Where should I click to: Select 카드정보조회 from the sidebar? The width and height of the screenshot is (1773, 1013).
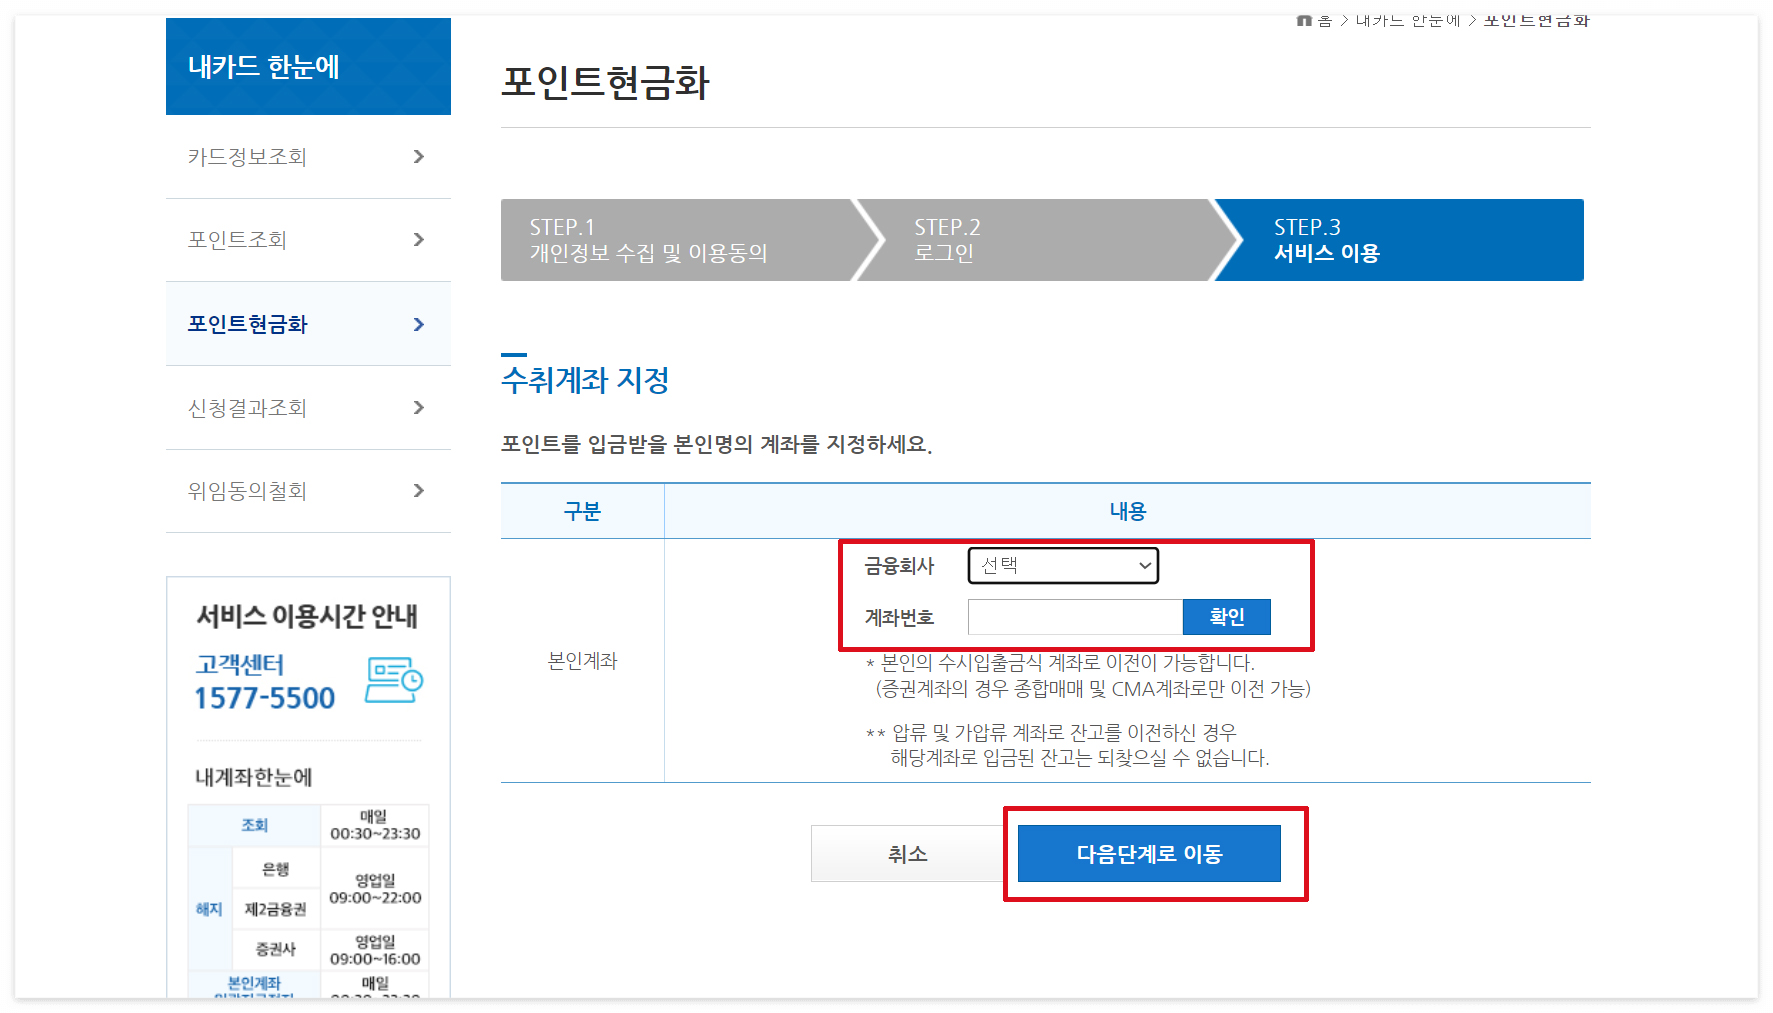click(246, 157)
